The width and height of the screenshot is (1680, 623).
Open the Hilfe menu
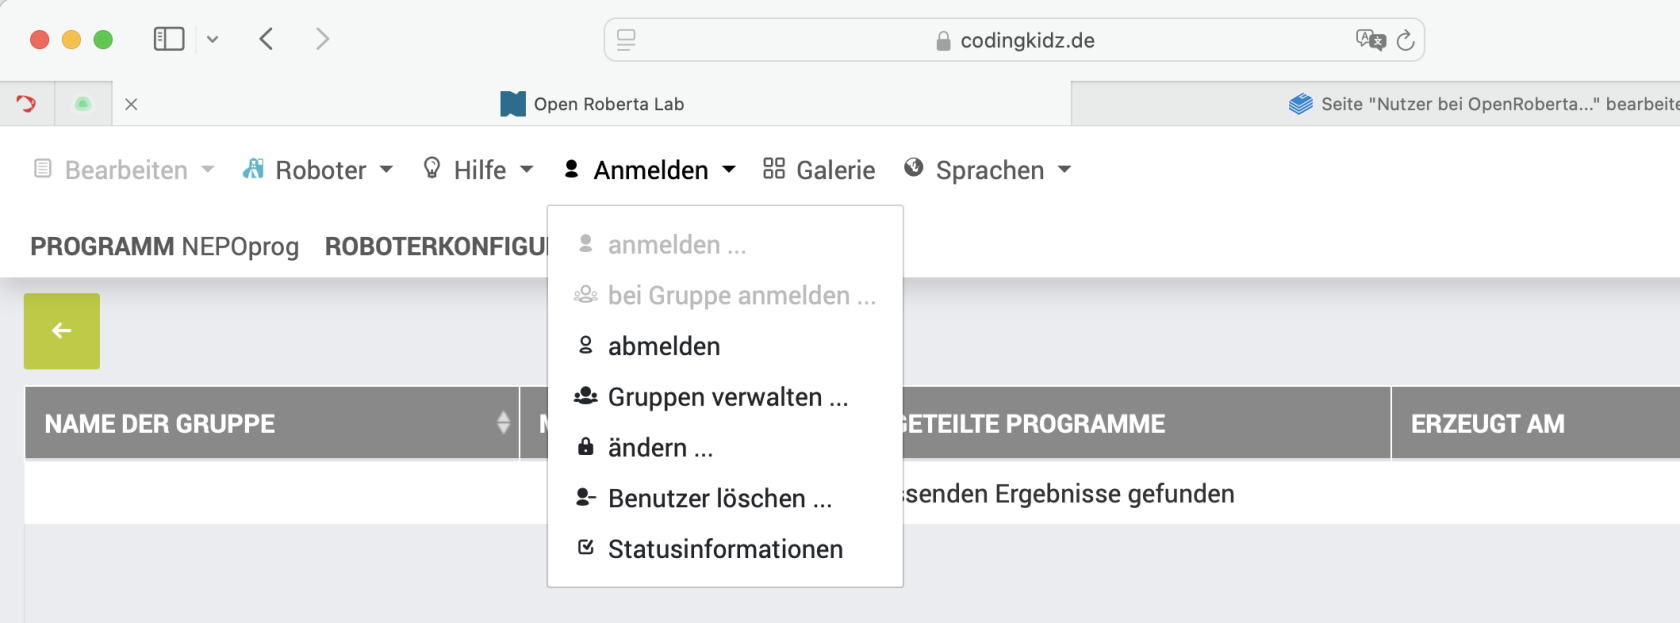[x=478, y=170]
